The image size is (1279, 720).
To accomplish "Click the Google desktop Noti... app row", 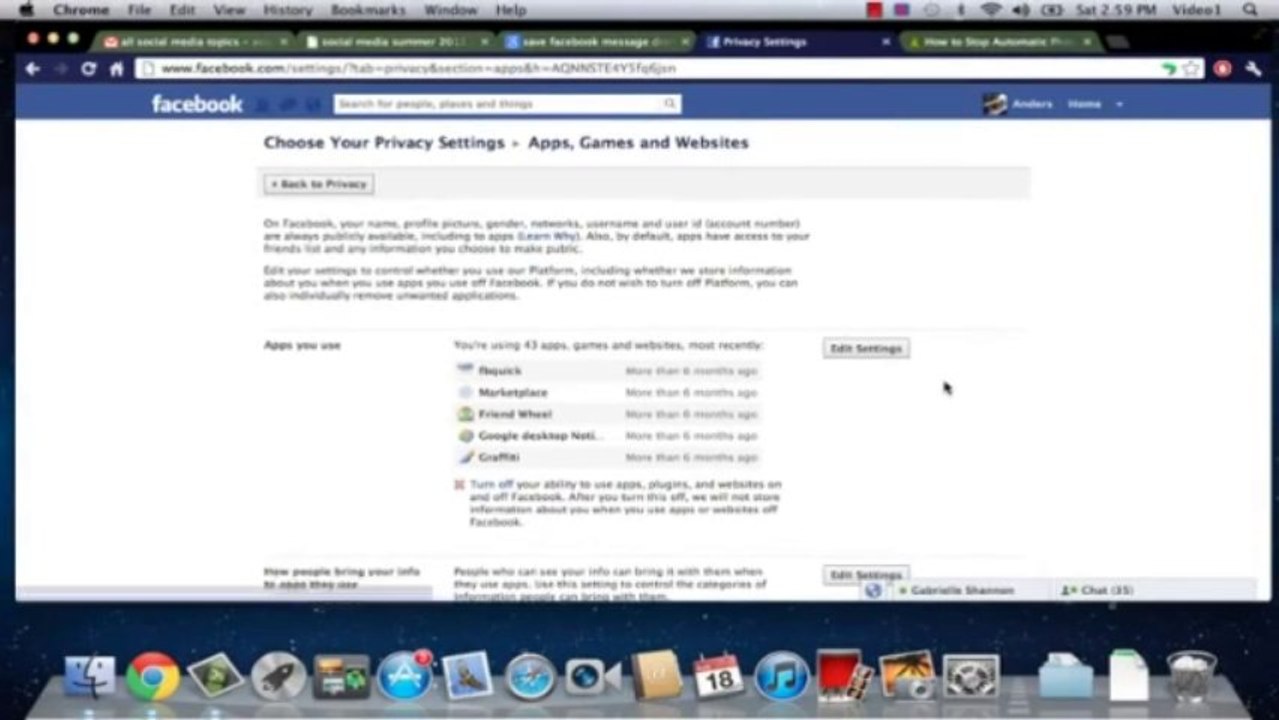I will [x=608, y=436].
